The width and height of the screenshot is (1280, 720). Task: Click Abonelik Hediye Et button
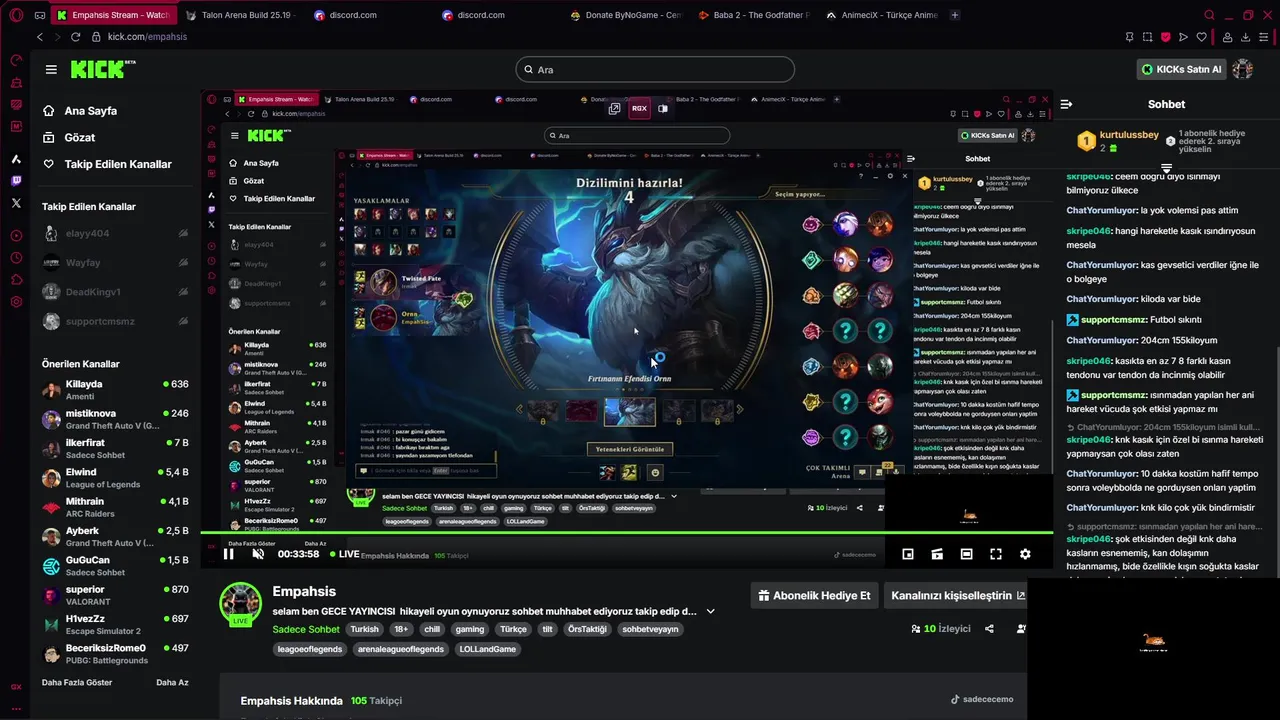pos(815,595)
